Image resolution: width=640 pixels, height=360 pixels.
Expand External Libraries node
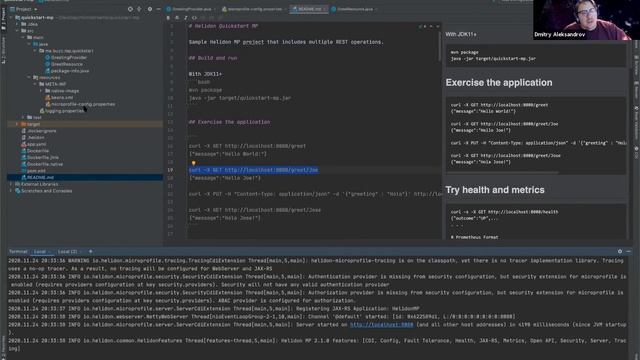(x=11, y=184)
